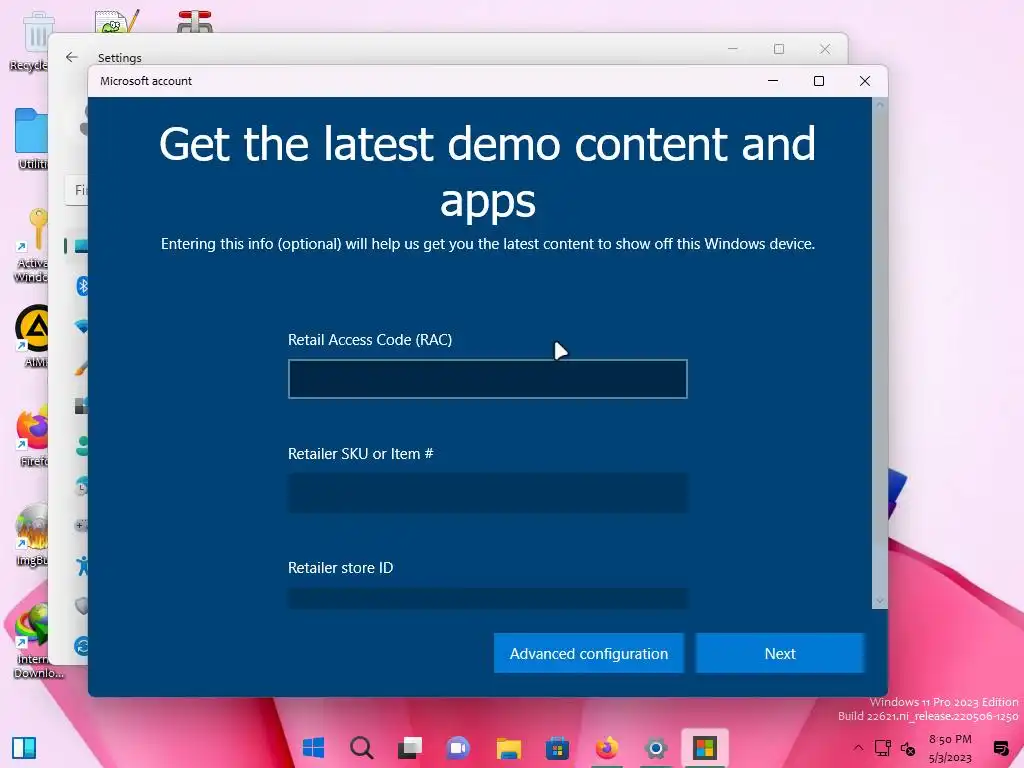Viewport: 1024px width, 768px height.
Task: Select Windows Update icon in Settings sidebar
Action: pos(82,647)
